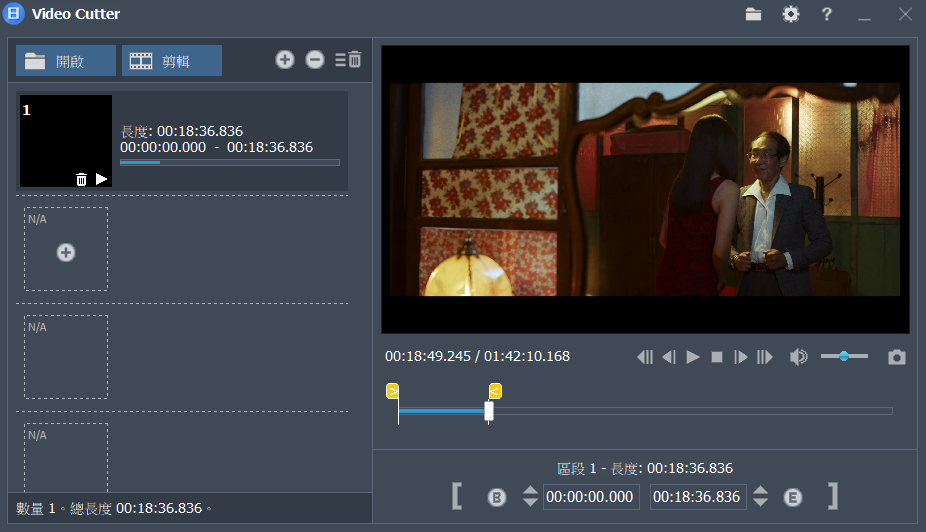Remove segment with the minus icon
This screenshot has width=926, height=532.
pyautogui.click(x=315, y=60)
